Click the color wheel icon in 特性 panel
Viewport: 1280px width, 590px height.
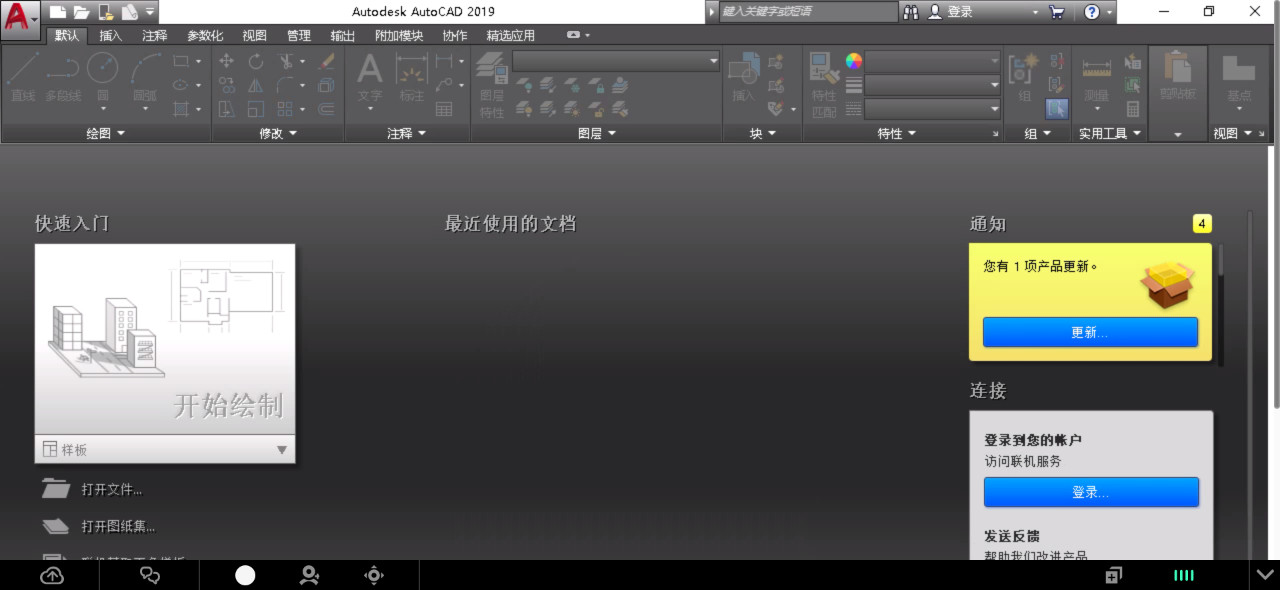853,61
